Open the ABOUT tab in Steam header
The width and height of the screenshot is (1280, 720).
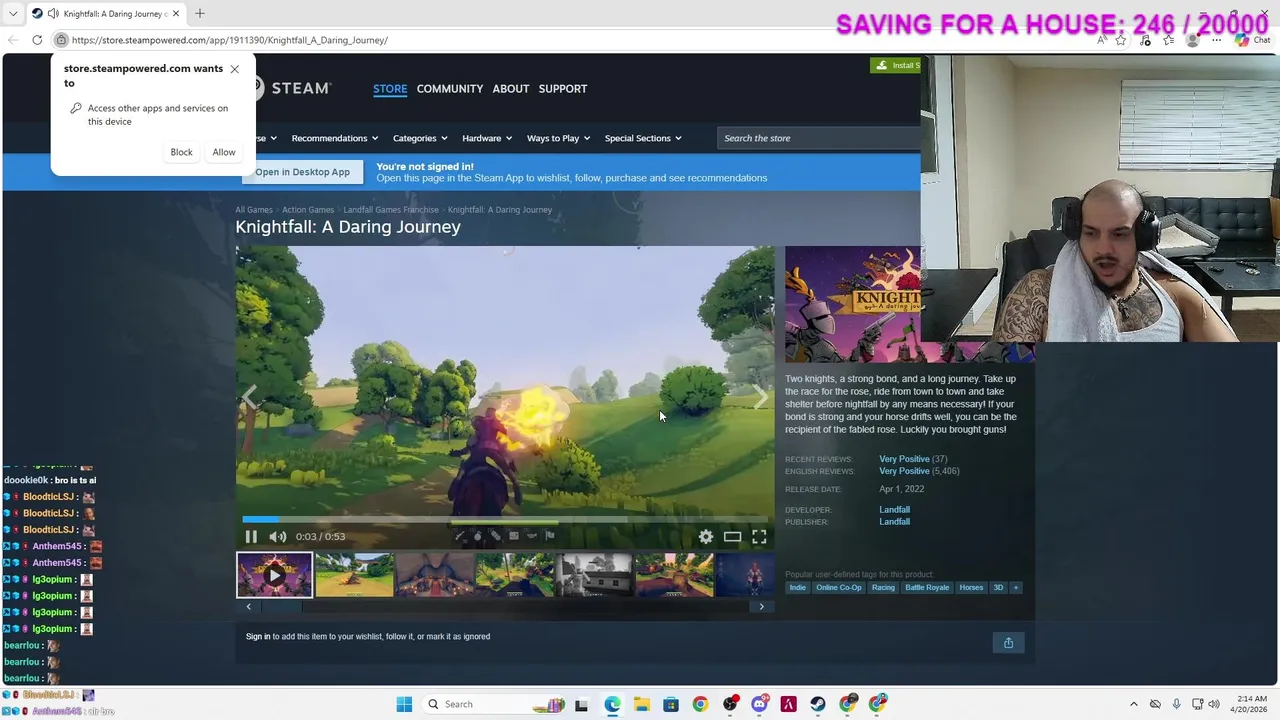pos(511,89)
